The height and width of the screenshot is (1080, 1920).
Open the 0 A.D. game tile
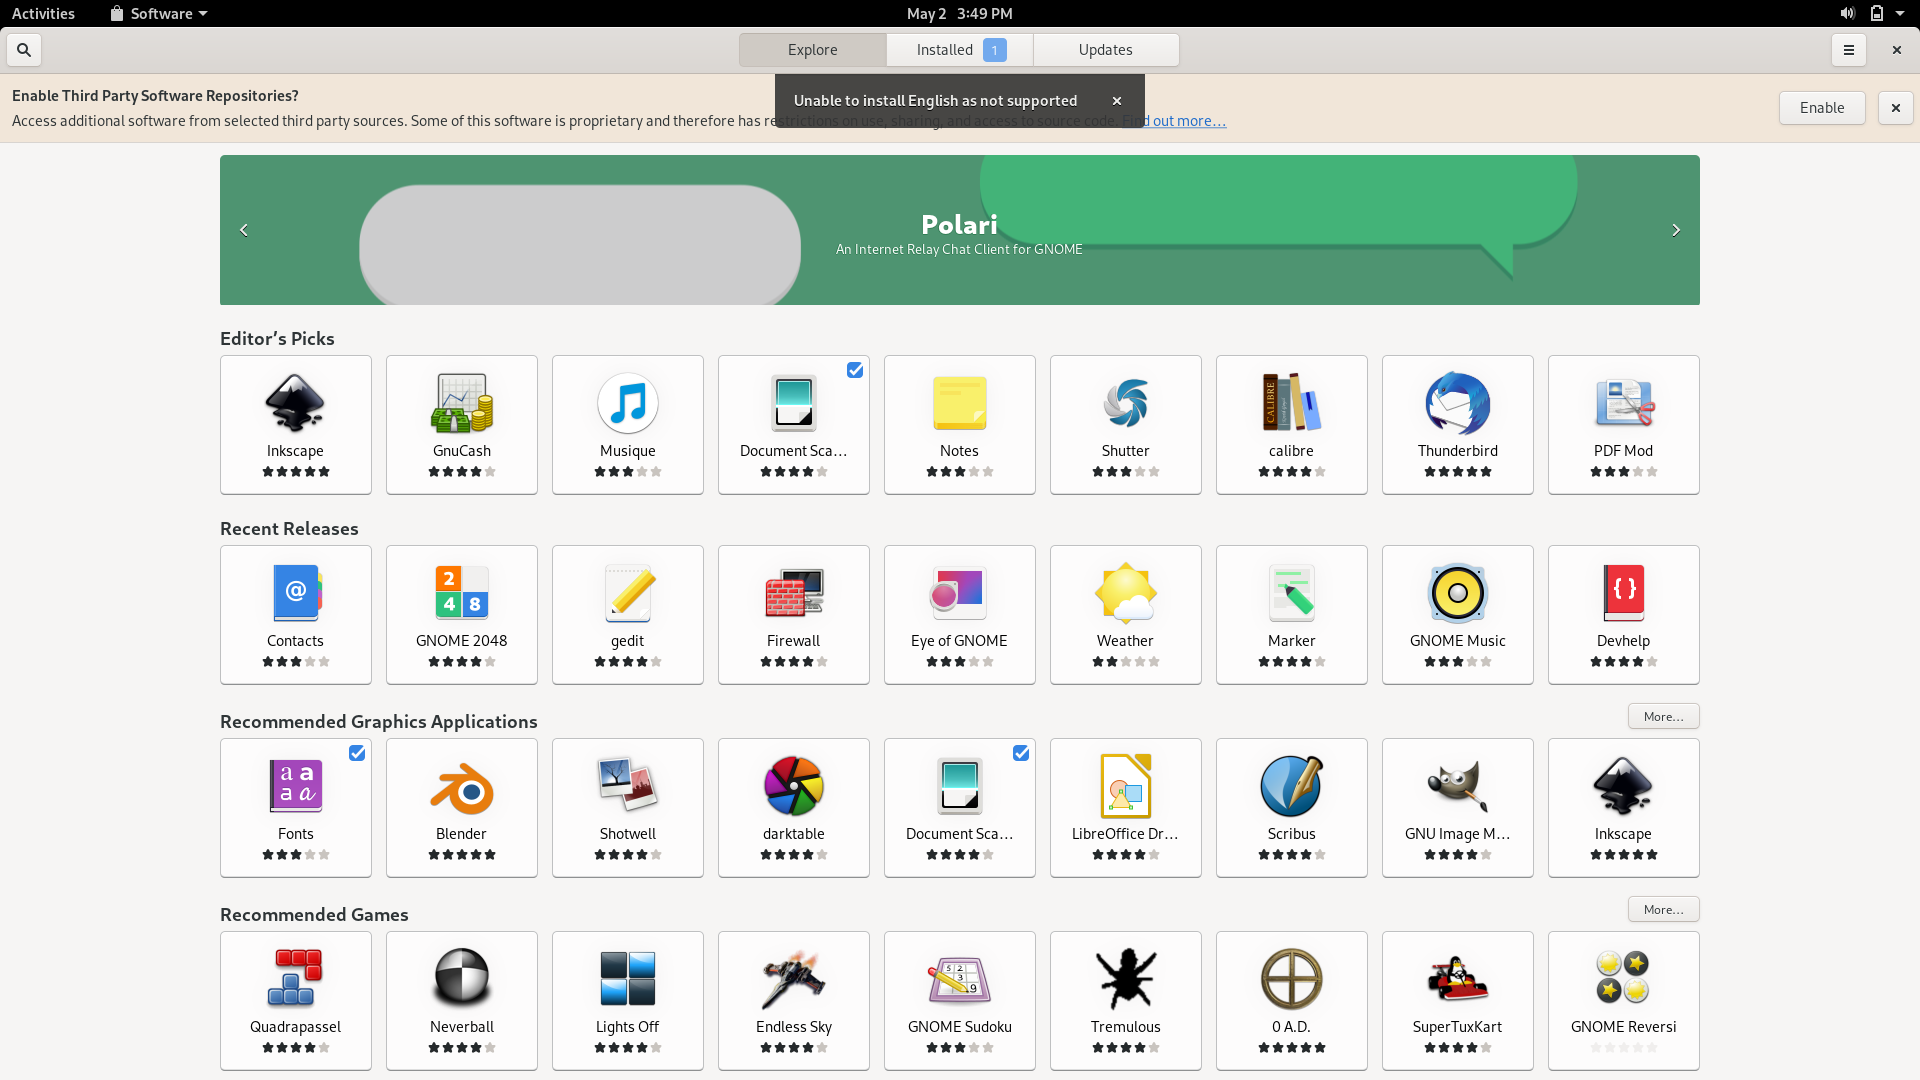(x=1291, y=1000)
